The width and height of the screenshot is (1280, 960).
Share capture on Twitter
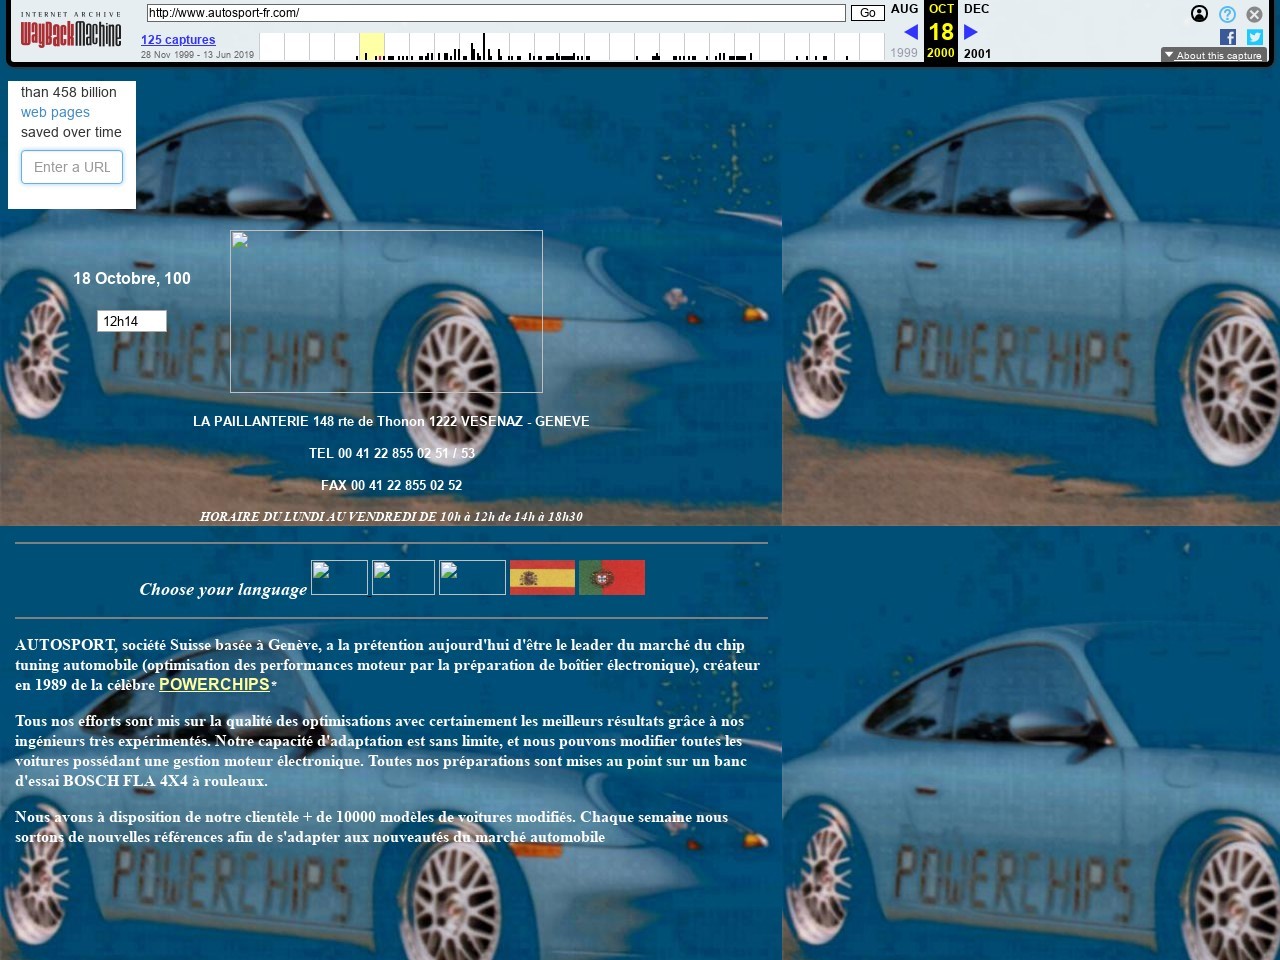click(1255, 37)
